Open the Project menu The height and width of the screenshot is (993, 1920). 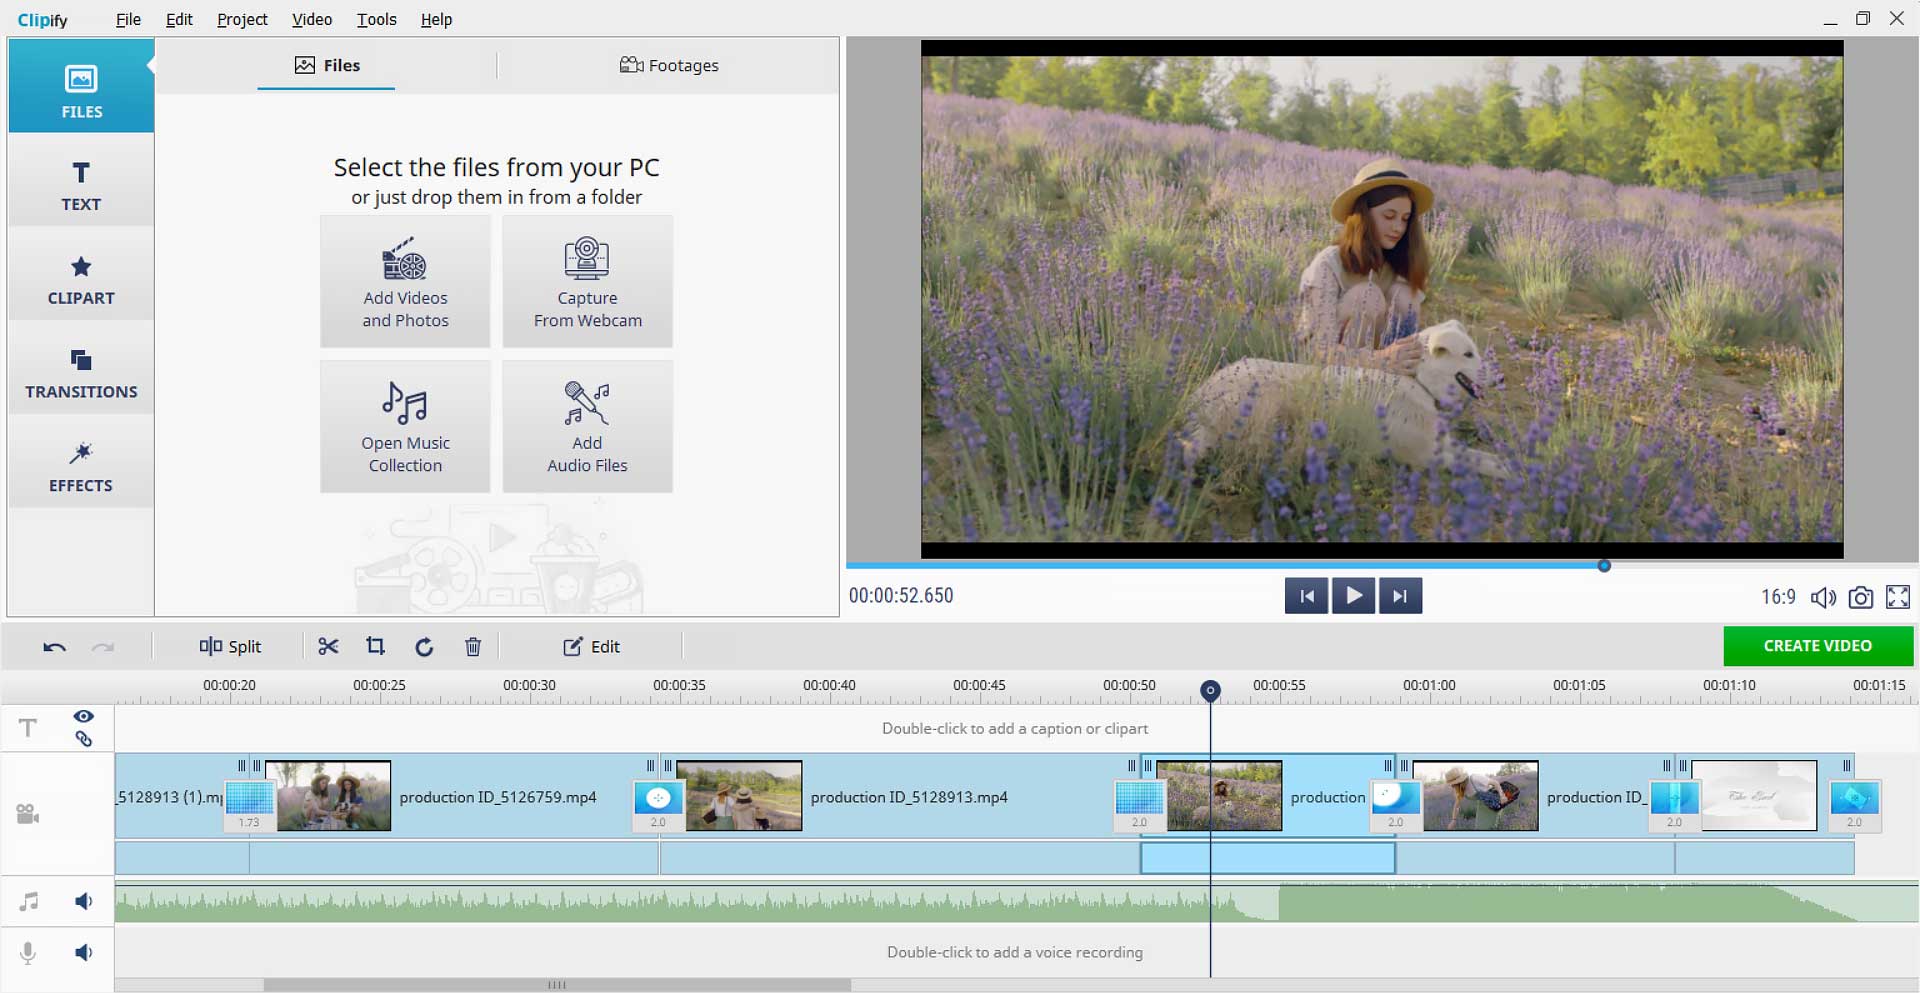pos(242,19)
